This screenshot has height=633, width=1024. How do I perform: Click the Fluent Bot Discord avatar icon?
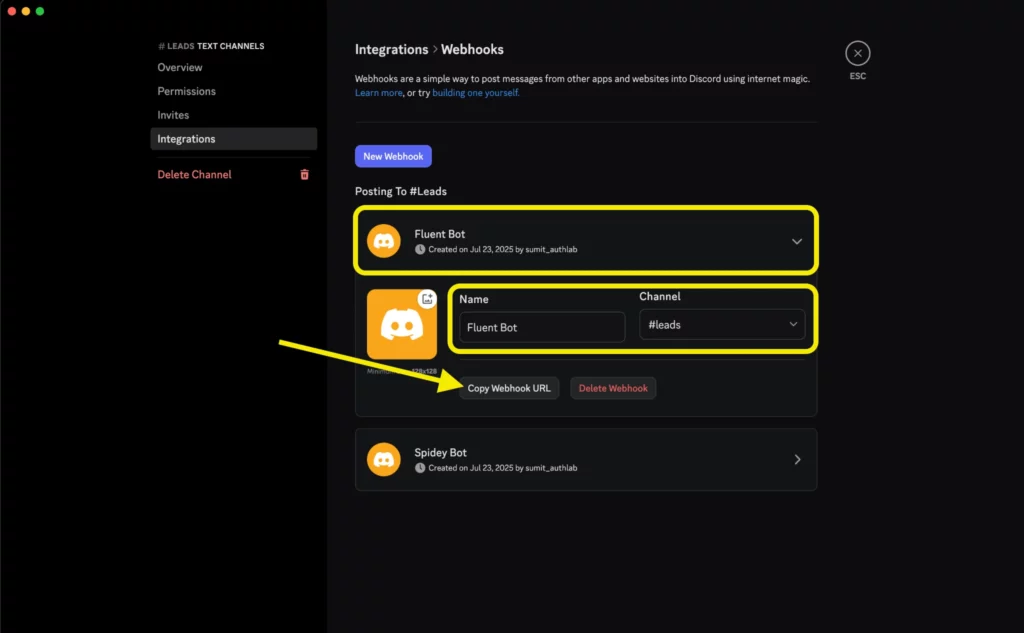point(383,240)
